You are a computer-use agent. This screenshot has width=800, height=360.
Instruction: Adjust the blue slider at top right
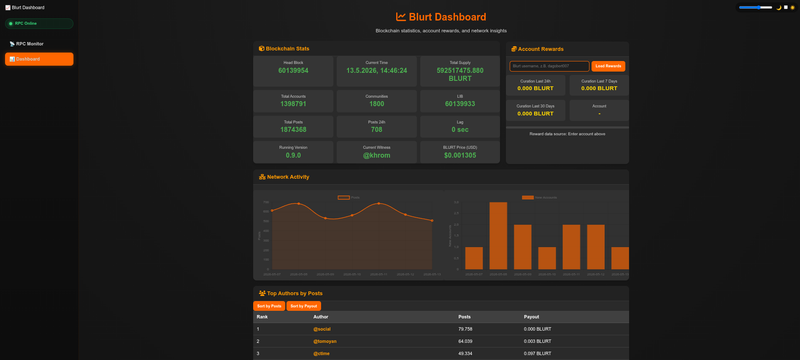(x=756, y=8)
